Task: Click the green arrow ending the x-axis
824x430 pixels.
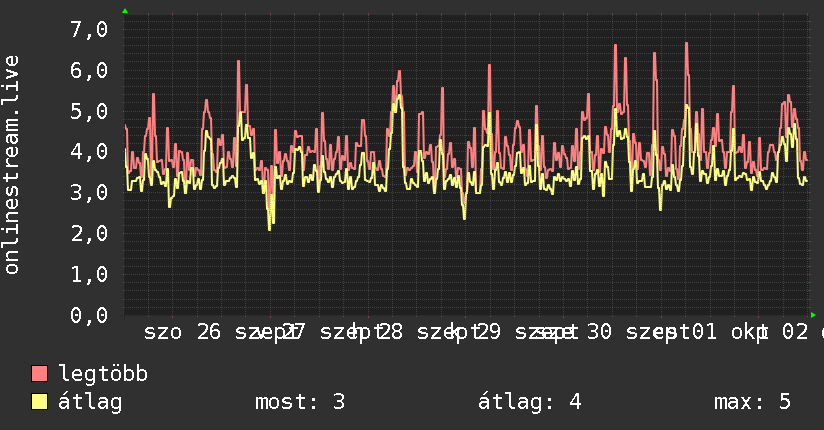Action: click(813, 315)
